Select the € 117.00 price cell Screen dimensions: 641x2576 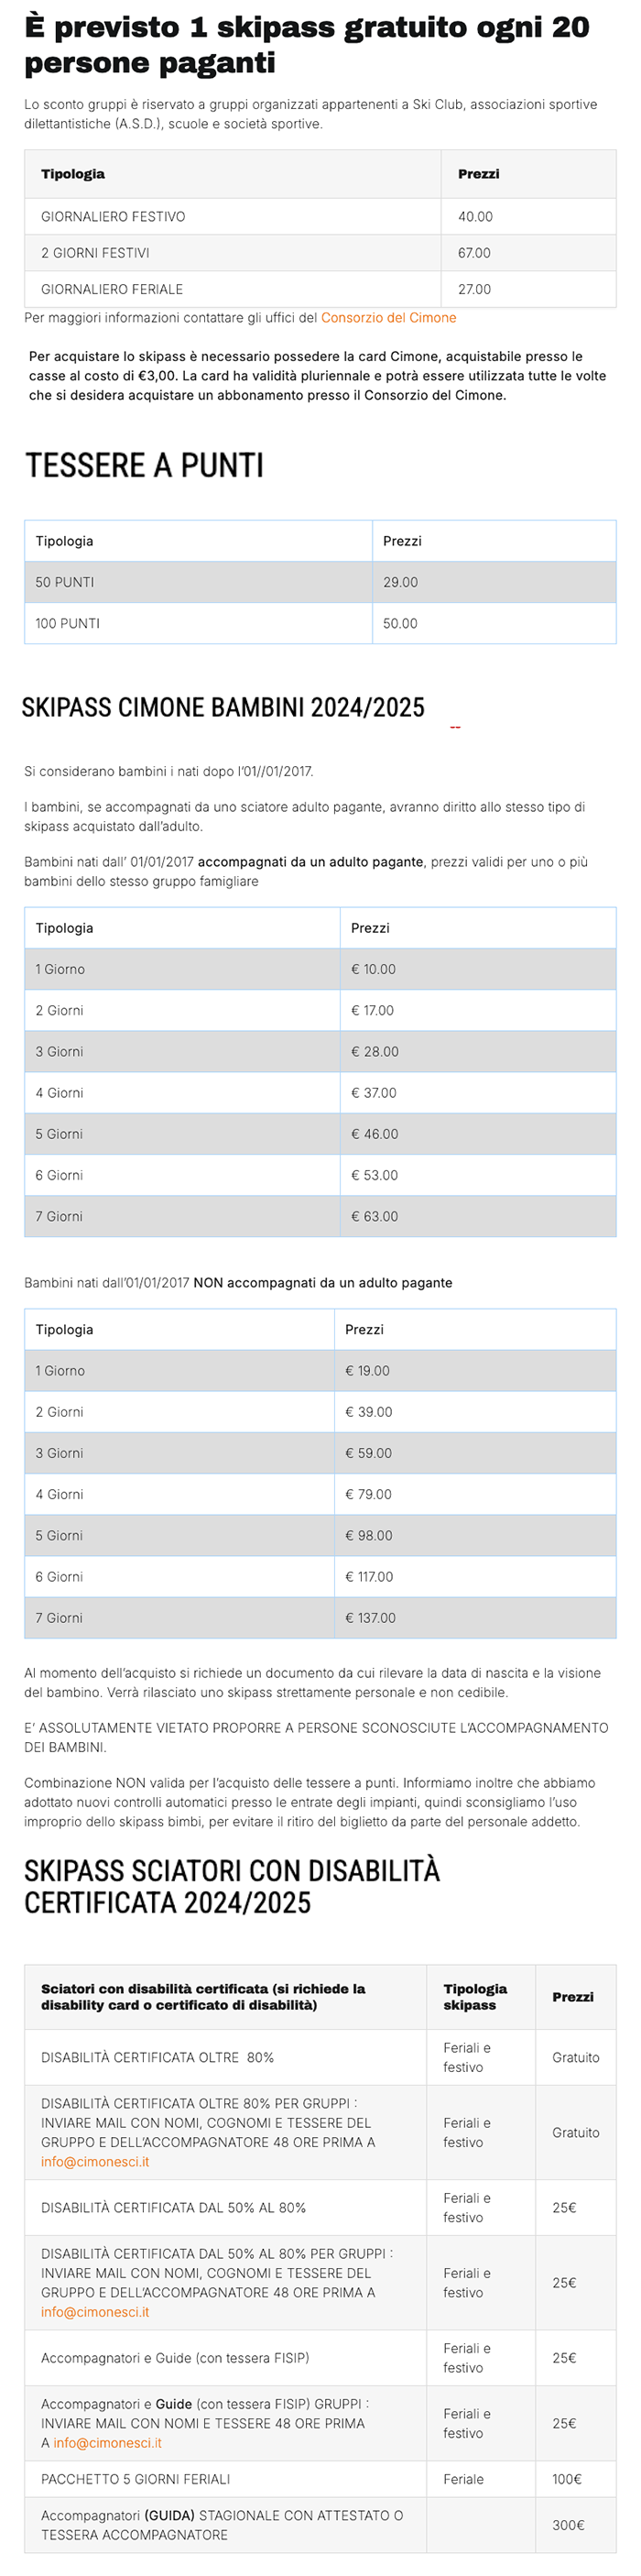pyautogui.click(x=369, y=1576)
